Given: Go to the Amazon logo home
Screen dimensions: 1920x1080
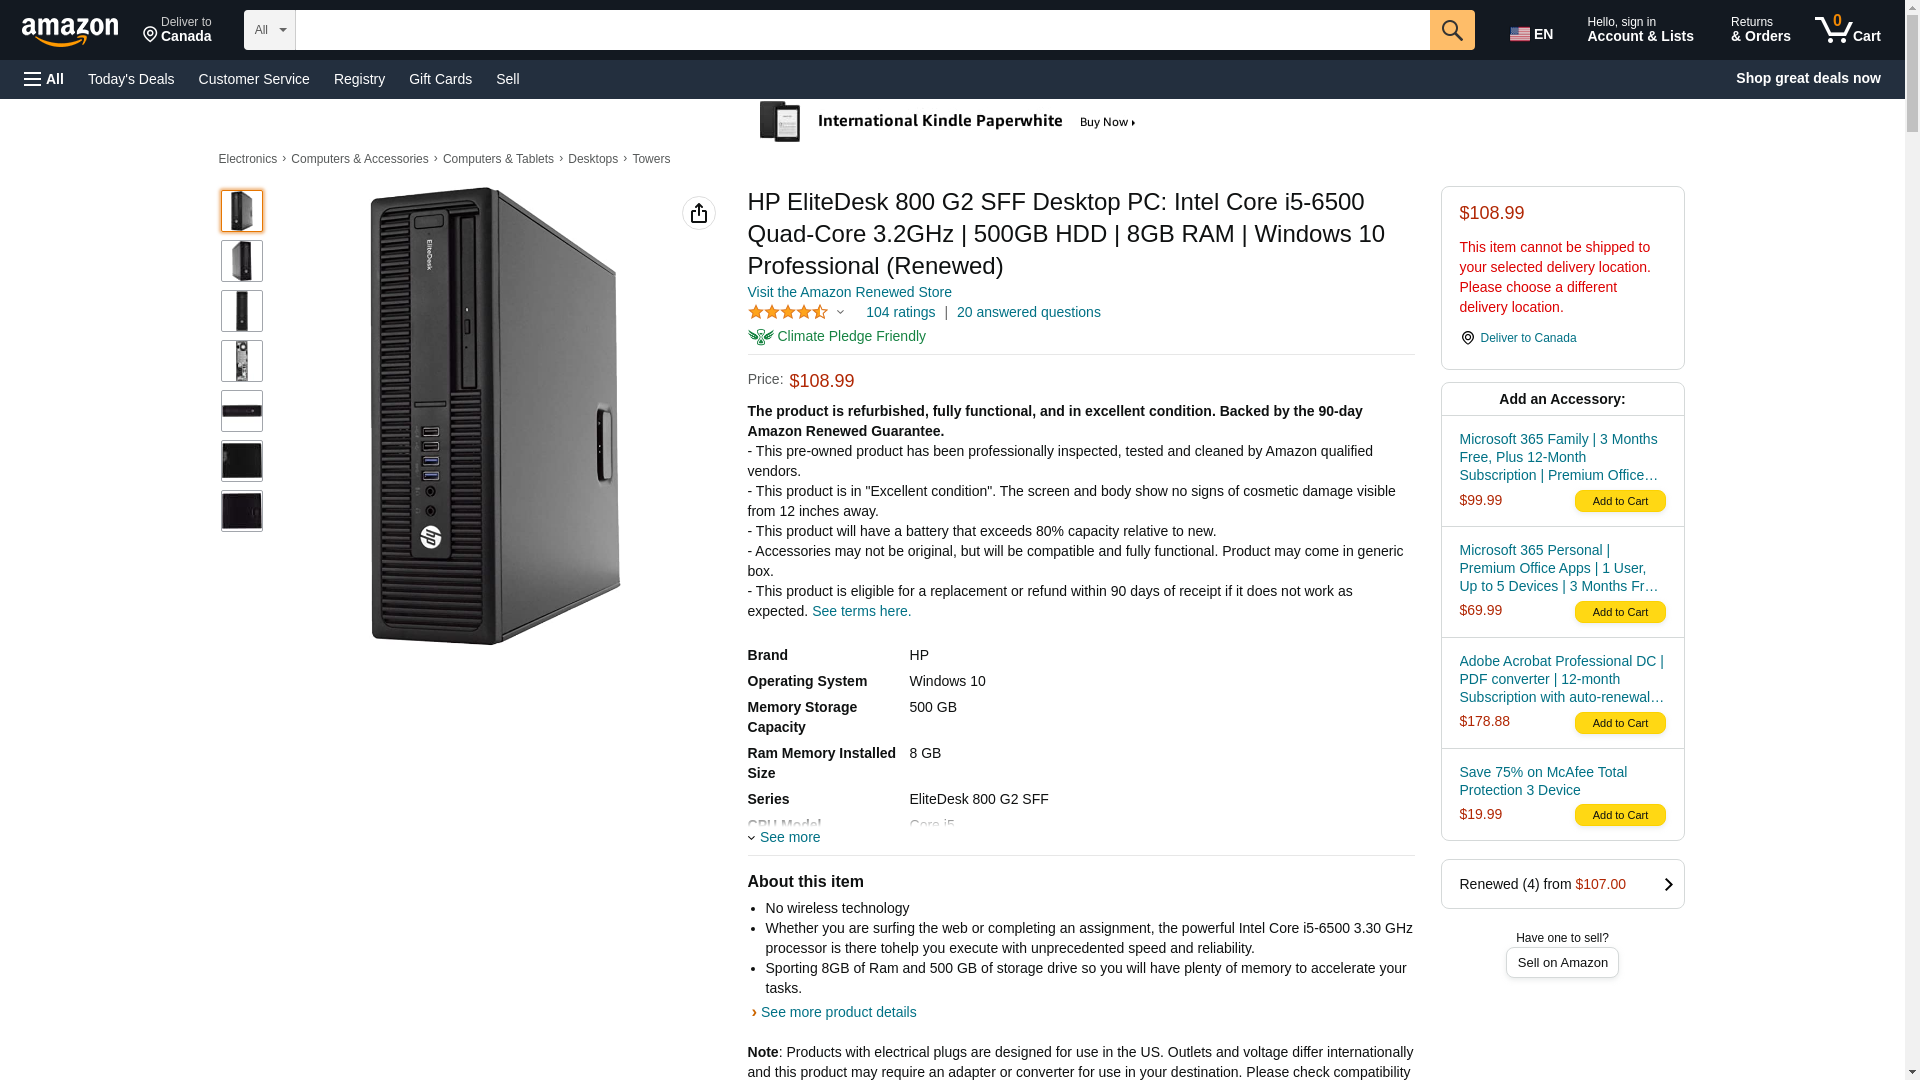Looking at the screenshot, I should (70, 32).
